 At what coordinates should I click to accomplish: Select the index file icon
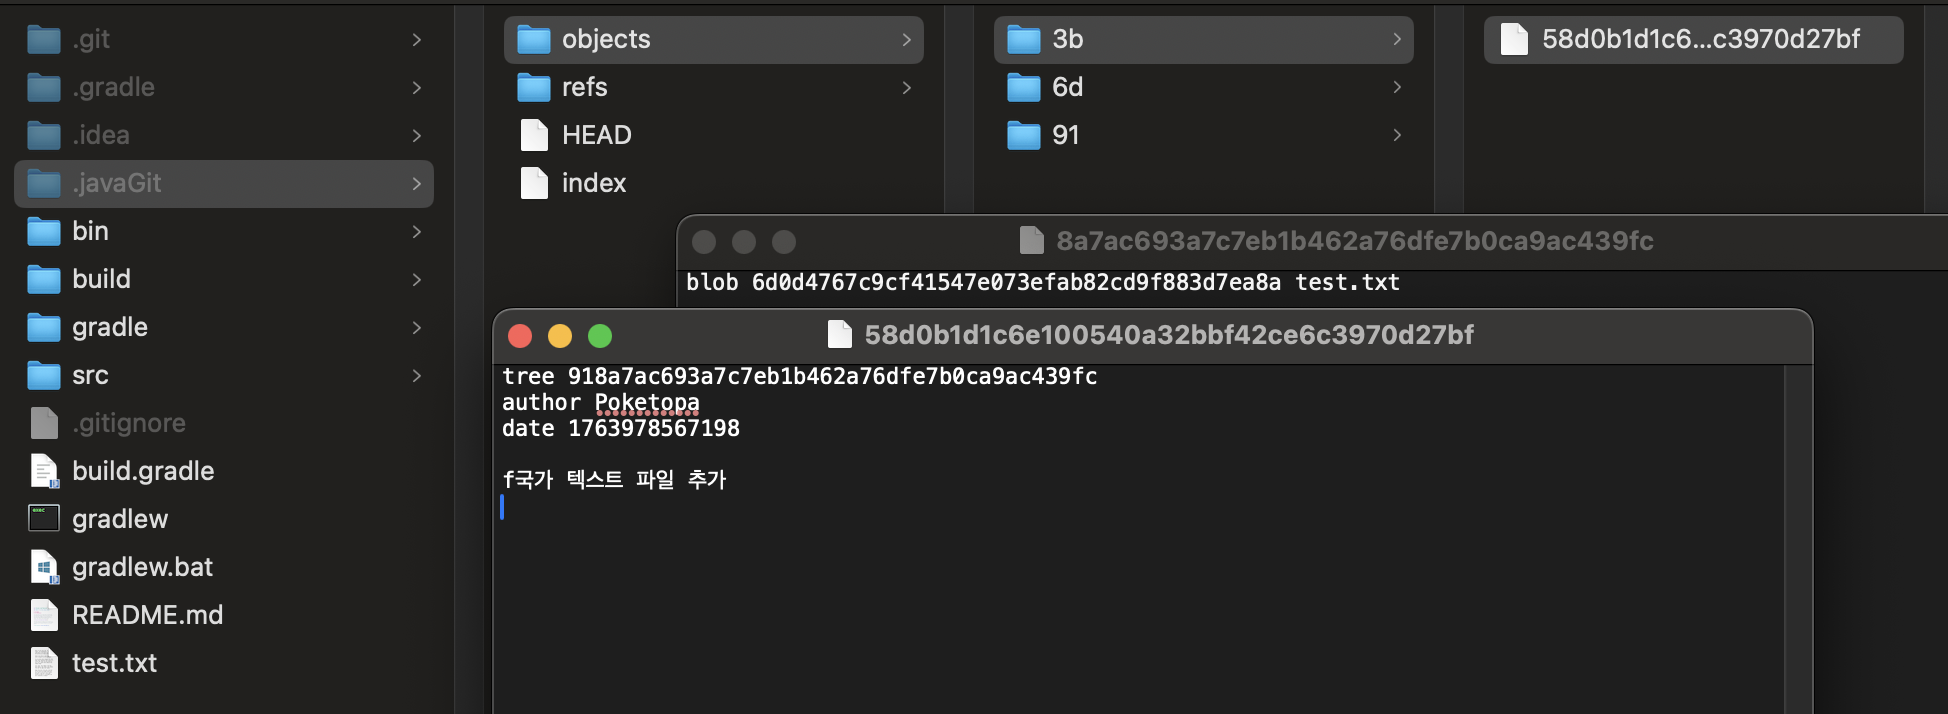(535, 183)
